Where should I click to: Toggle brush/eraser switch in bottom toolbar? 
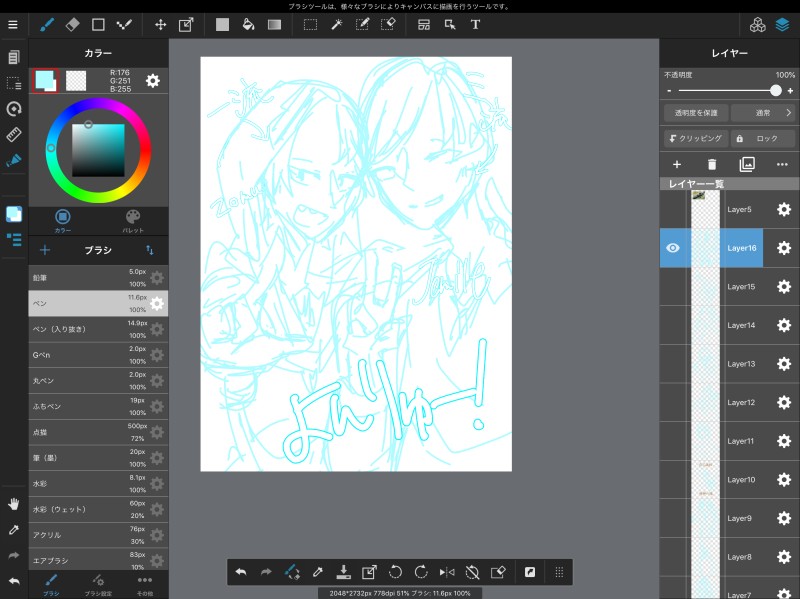[292, 572]
